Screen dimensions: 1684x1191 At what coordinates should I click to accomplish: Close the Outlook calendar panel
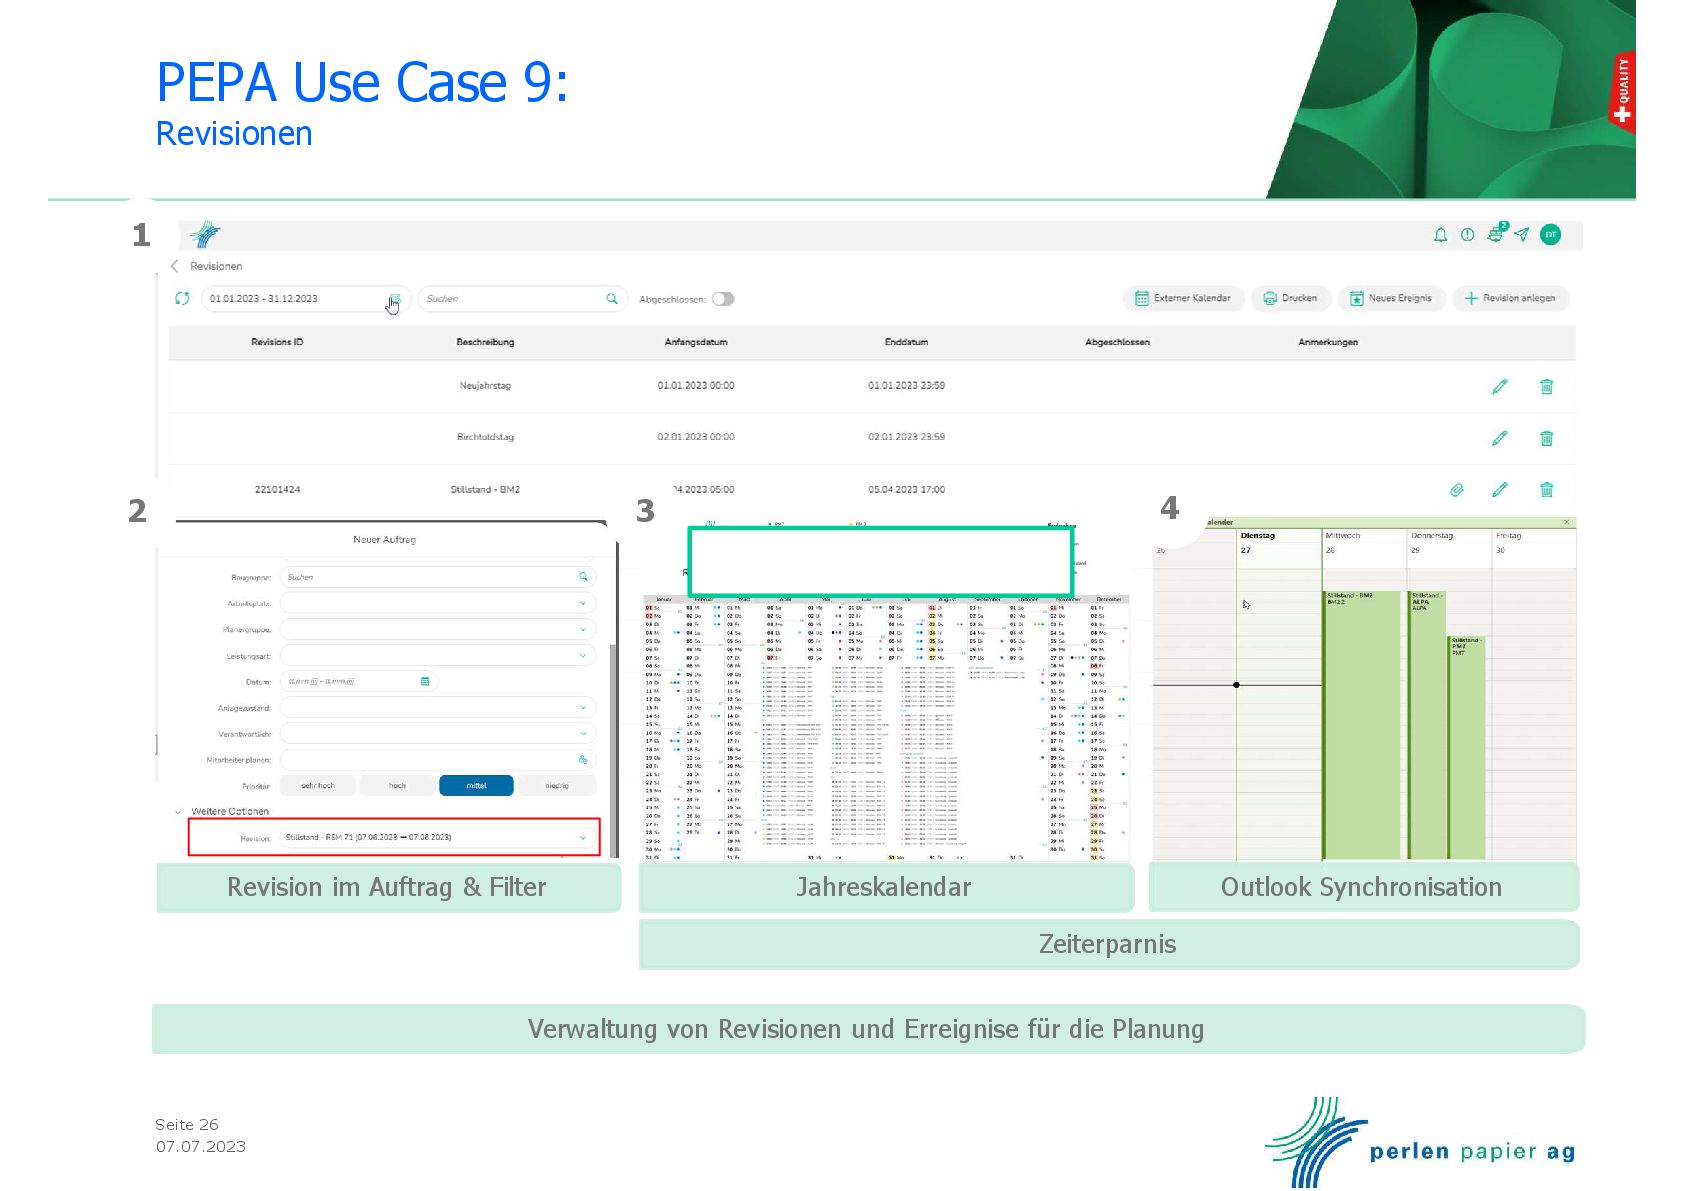[1567, 522]
